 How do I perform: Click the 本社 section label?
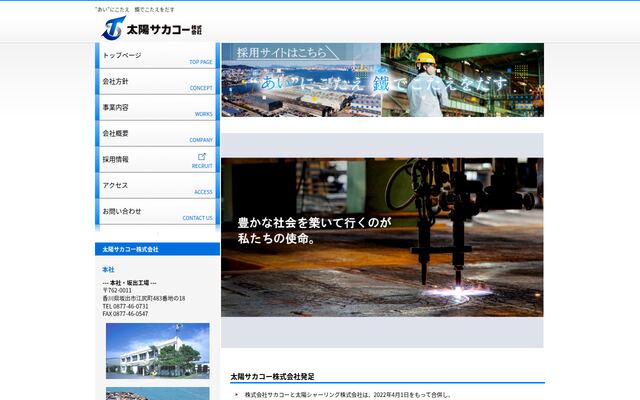[x=108, y=269]
